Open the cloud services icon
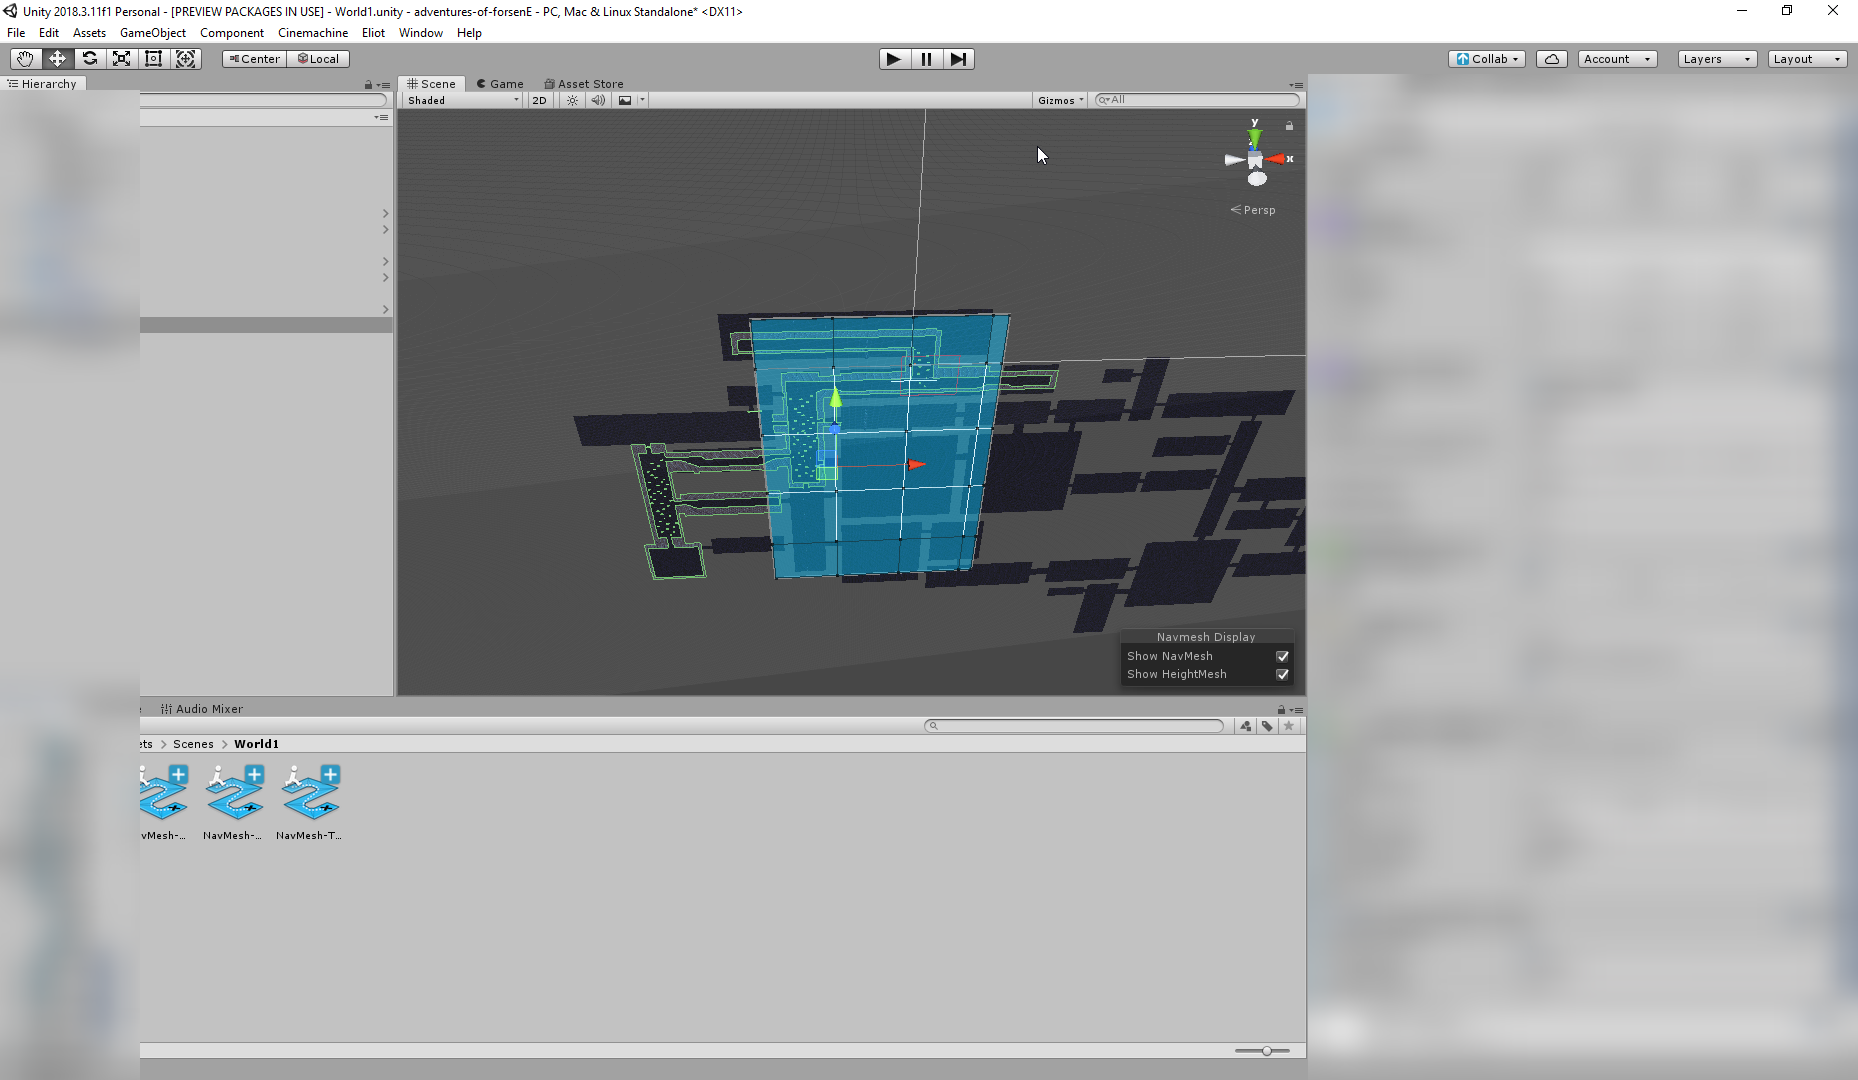Image resolution: width=1858 pixels, height=1080 pixels. click(1551, 59)
